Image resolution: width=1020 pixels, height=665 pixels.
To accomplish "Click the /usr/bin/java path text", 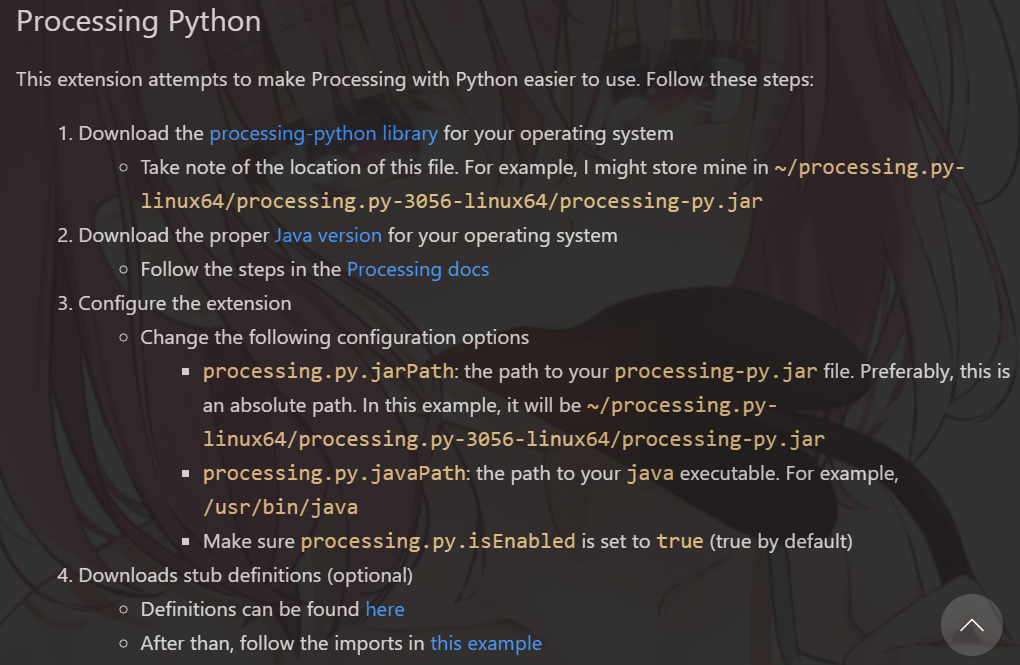I will [x=280, y=507].
